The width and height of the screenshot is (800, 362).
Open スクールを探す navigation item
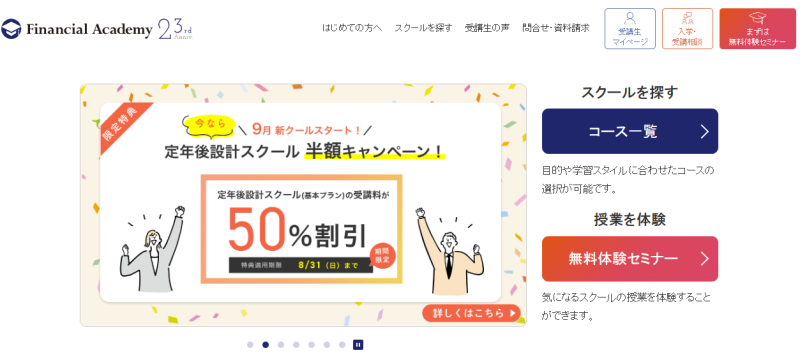tap(423, 28)
